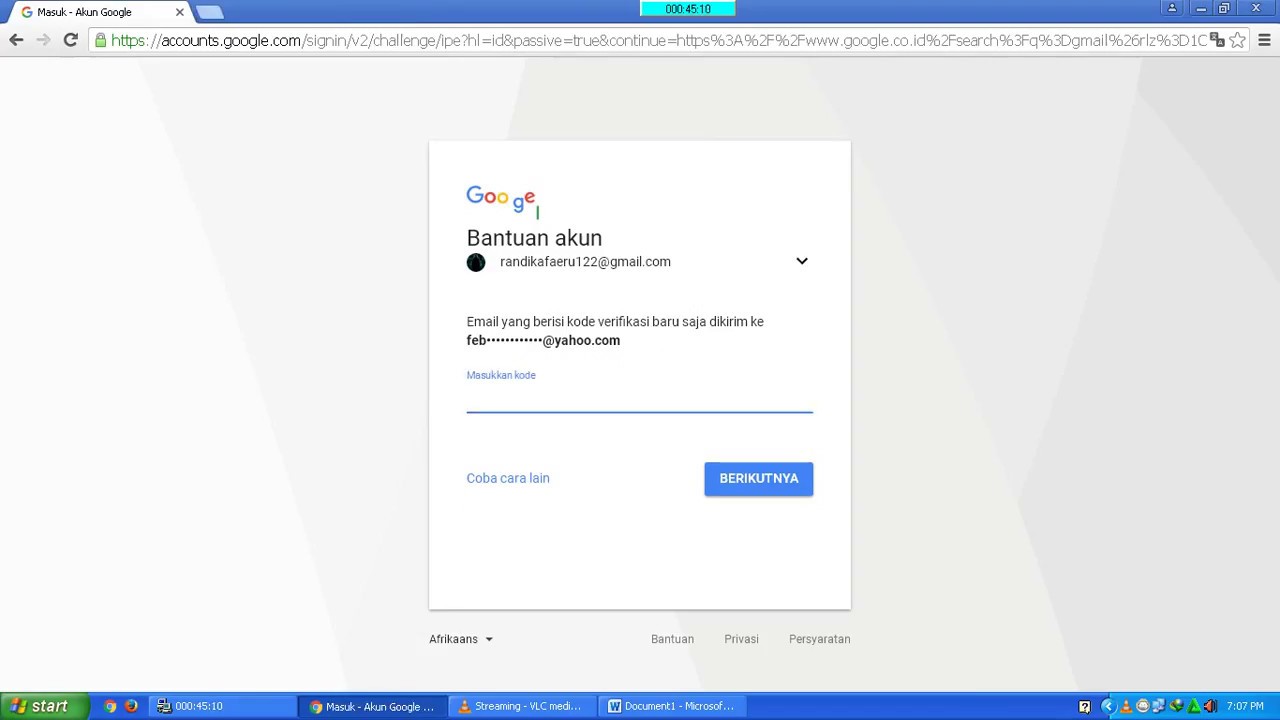This screenshot has width=1280, height=720.
Task: Click the cyan 000:45:10 timer overlay
Action: click(687, 9)
